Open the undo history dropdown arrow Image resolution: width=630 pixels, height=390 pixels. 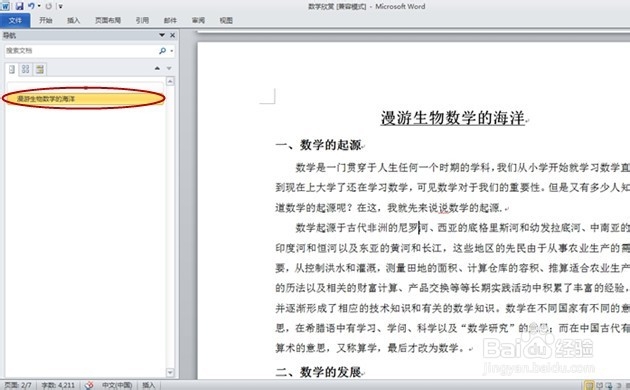39,6
